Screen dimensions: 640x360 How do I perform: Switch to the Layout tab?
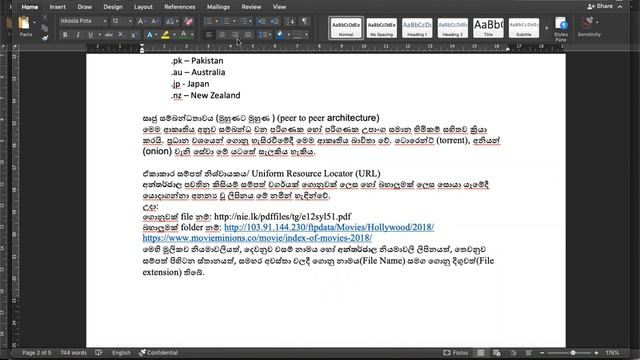pos(143,7)
